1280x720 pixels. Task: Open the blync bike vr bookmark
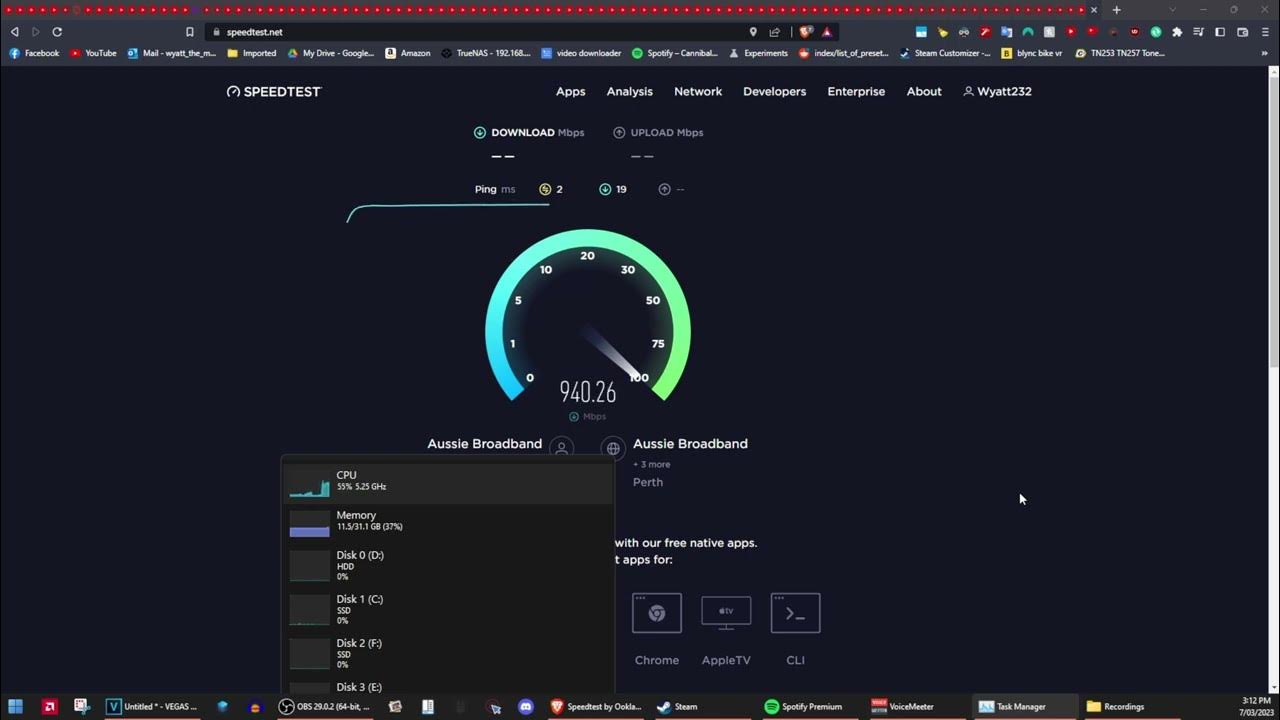pyautogui.click(x=1032, y=53)
